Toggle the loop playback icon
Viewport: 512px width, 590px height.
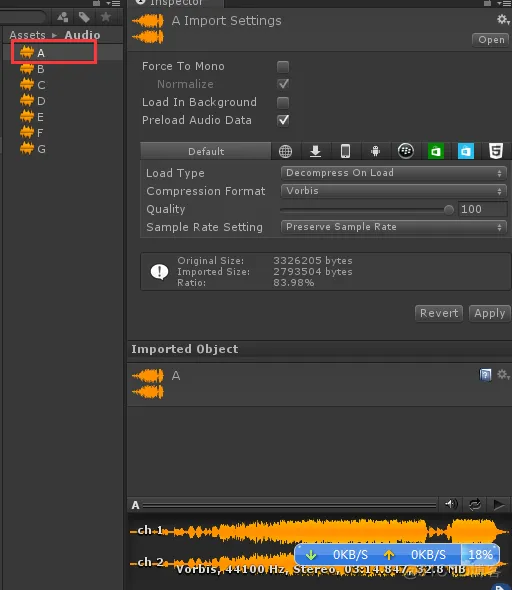coord(475,504)
